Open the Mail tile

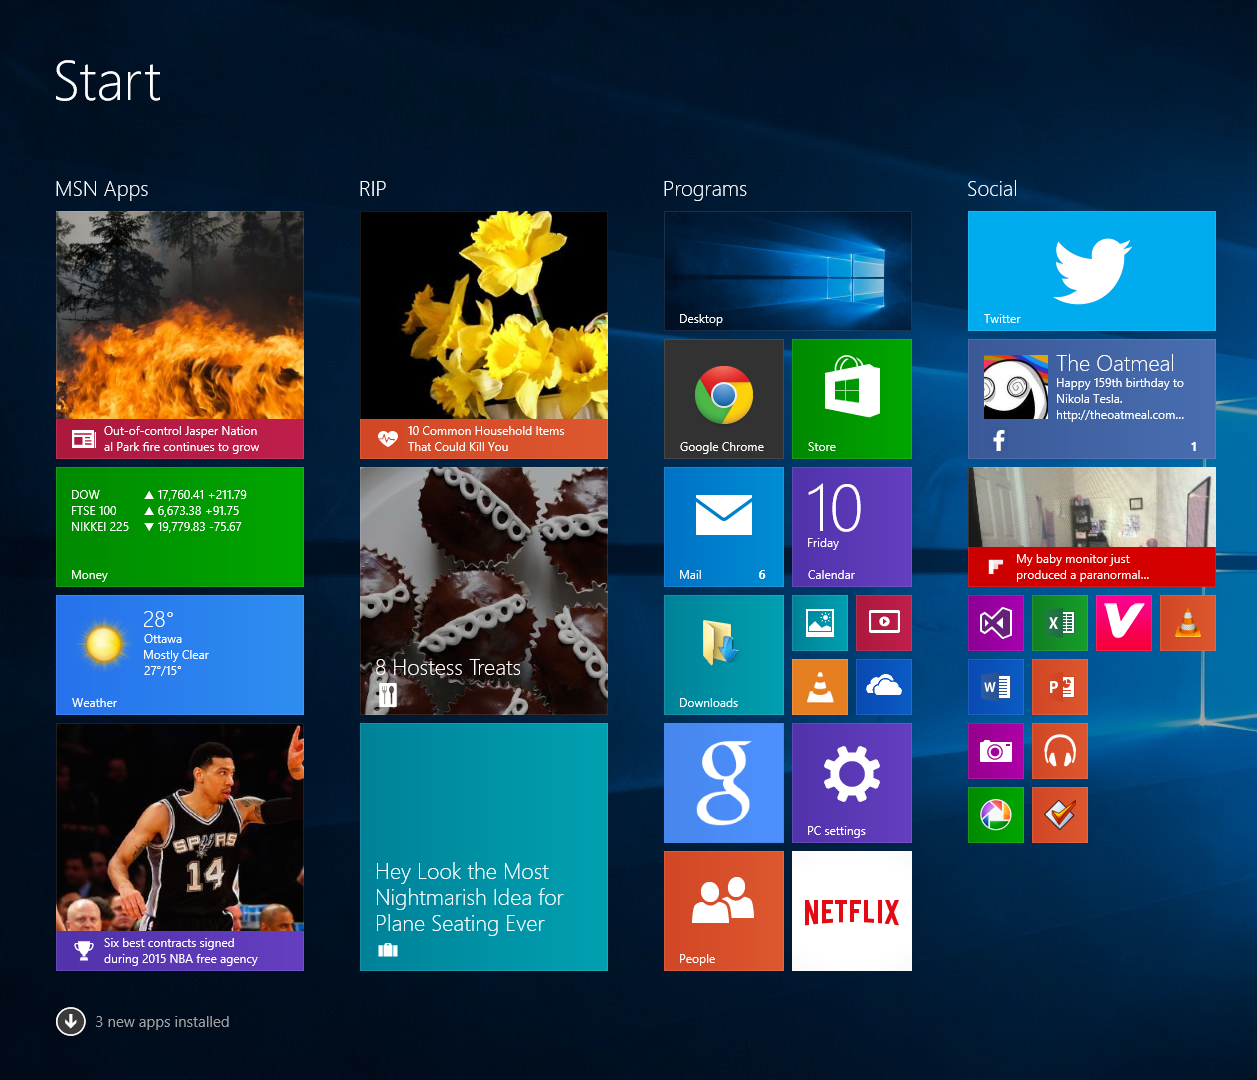[723, 526]
